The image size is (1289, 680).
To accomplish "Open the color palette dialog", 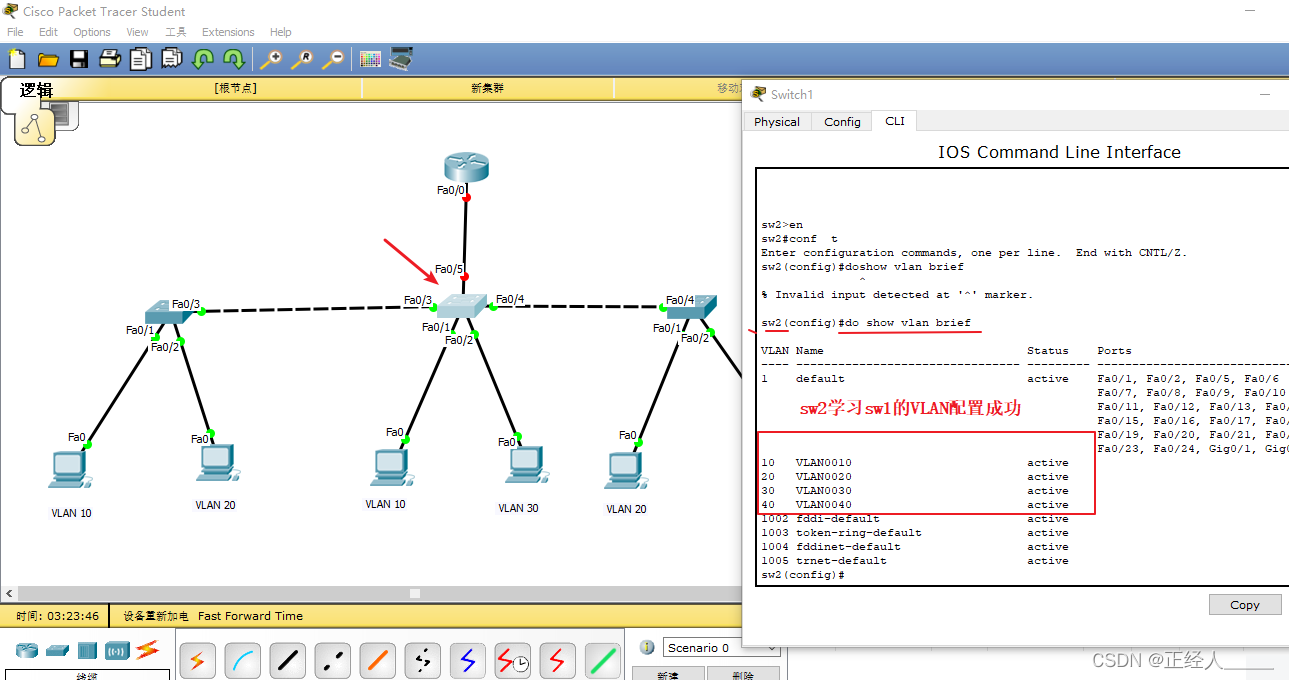I will click(371, 58).
